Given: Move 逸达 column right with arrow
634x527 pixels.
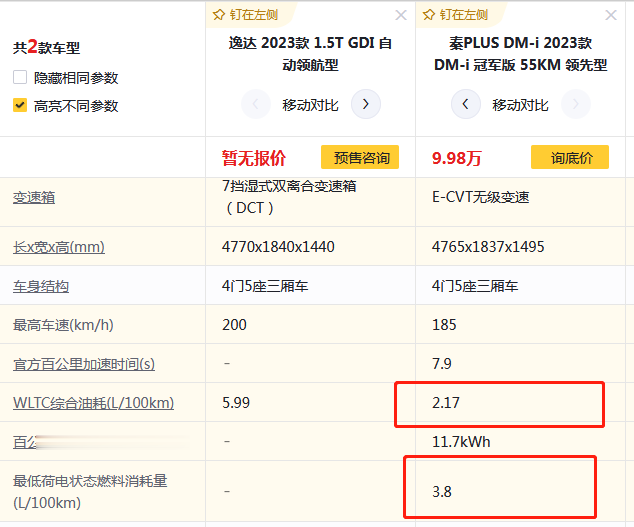Looking at the screenshot, I should click(366, 104).
